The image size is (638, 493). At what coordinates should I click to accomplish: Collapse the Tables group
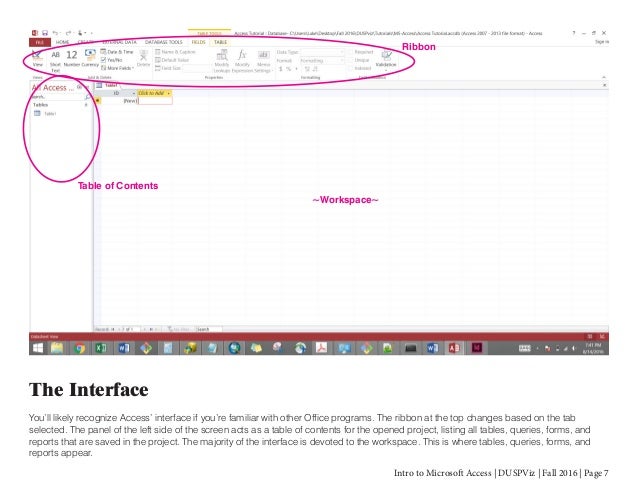point(86,105)
